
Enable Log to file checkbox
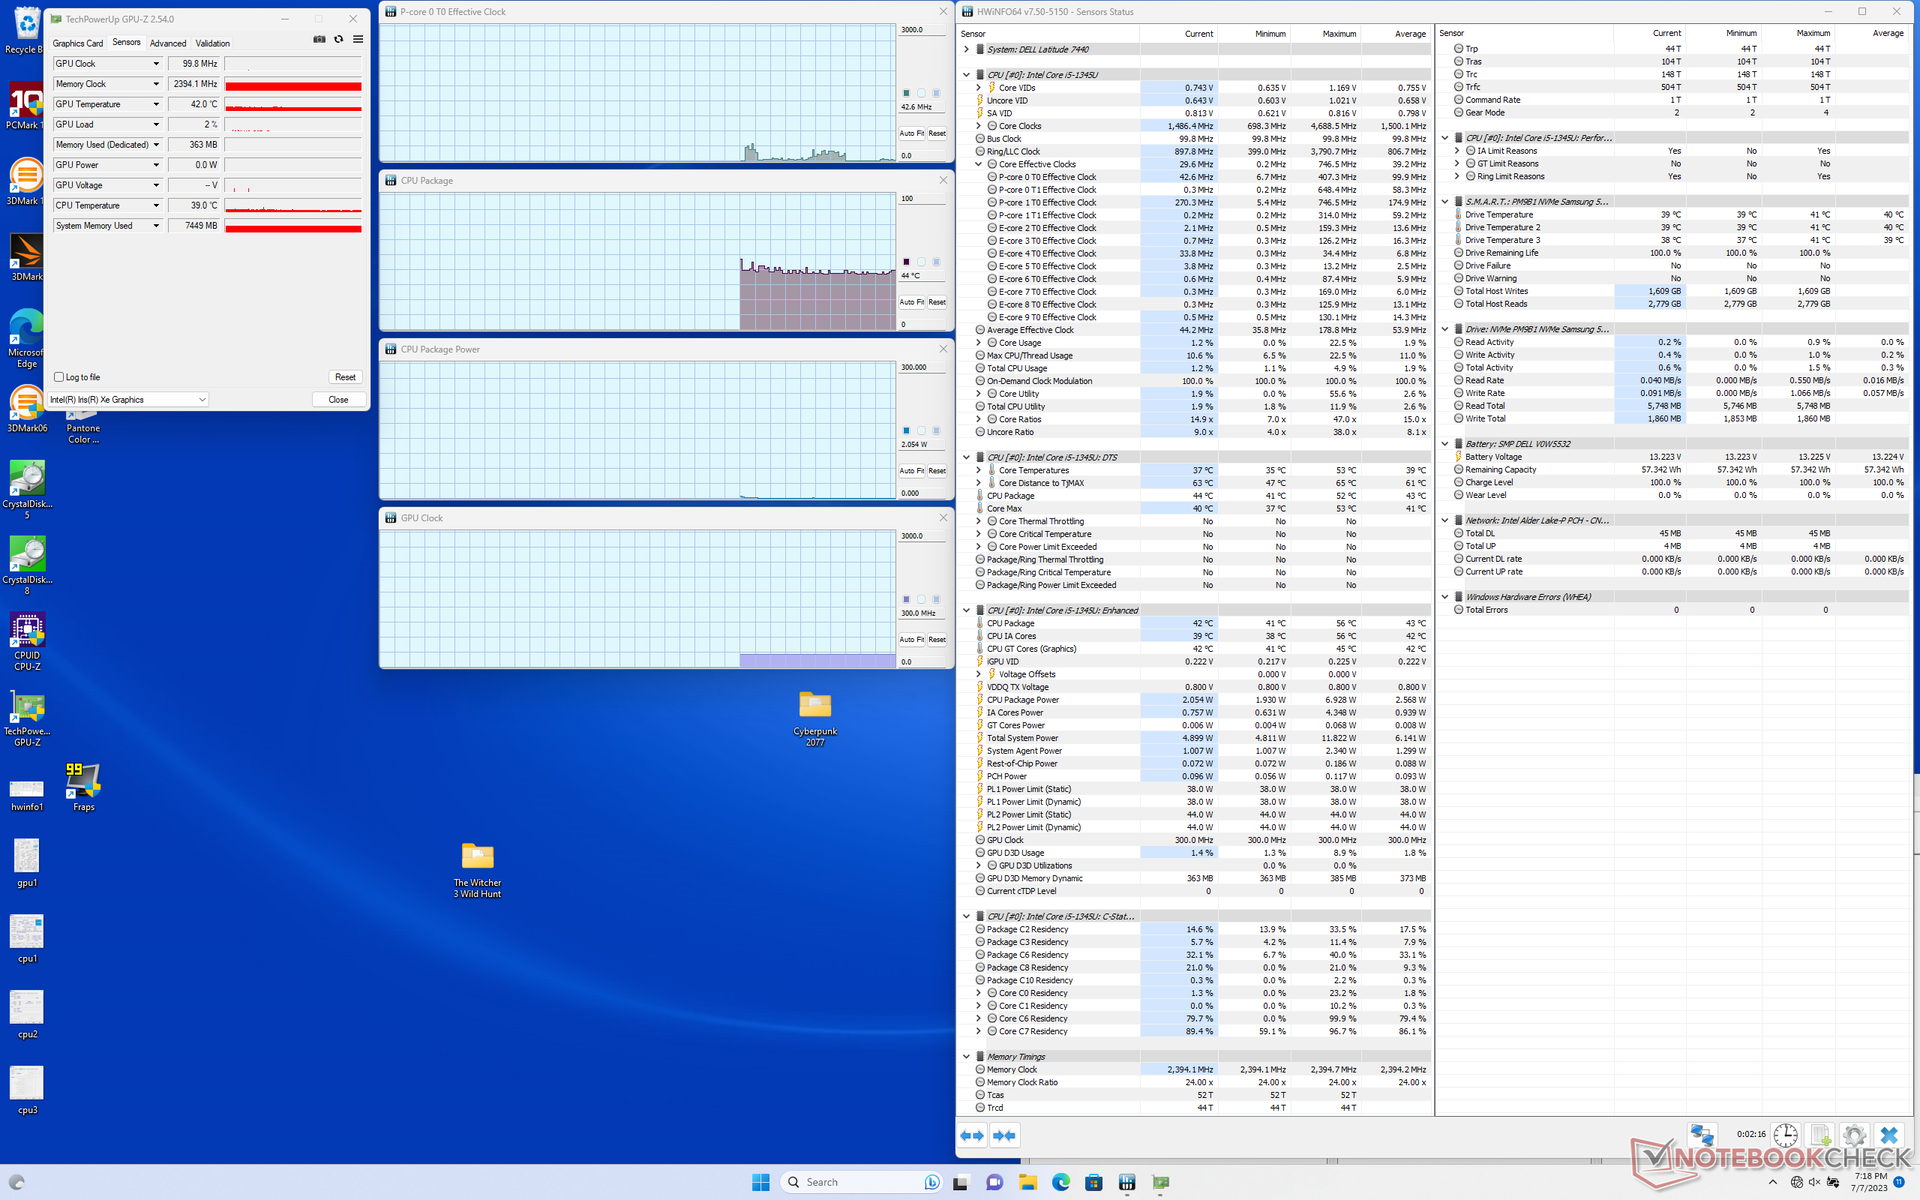(x=60, y=377)
